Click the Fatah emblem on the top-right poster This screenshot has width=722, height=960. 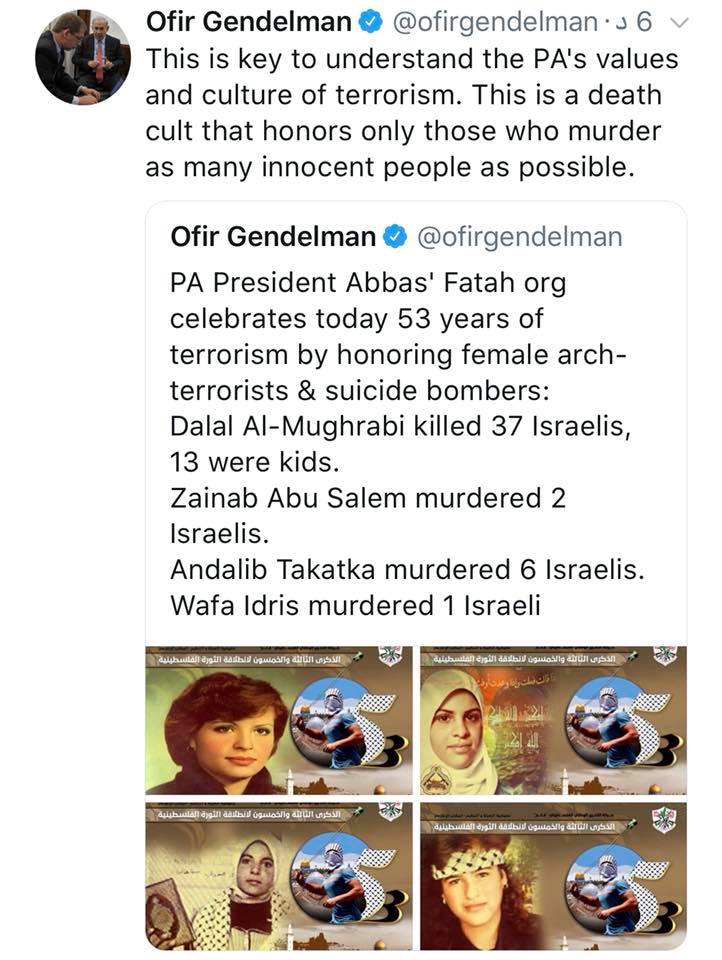pyautogui.click(x=665, y=656)
